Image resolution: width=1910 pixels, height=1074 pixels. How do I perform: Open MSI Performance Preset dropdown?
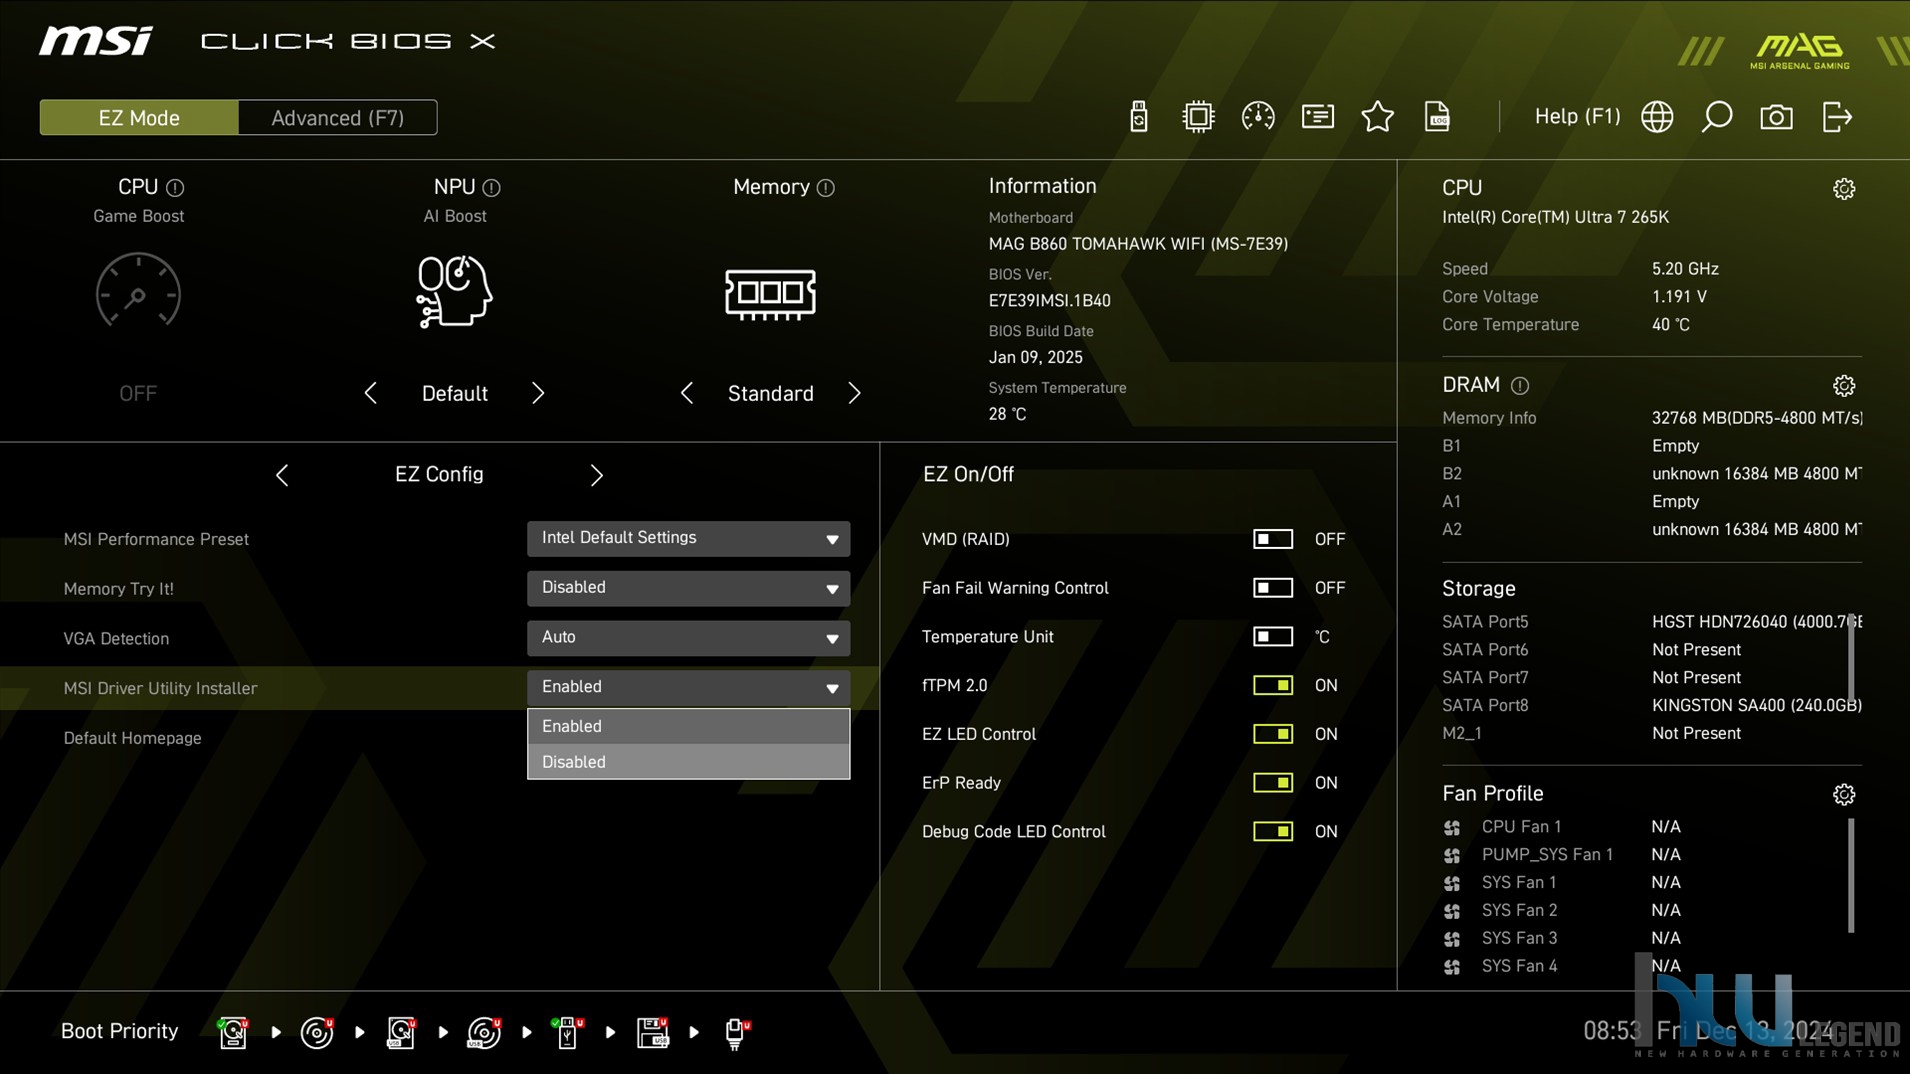688,539
